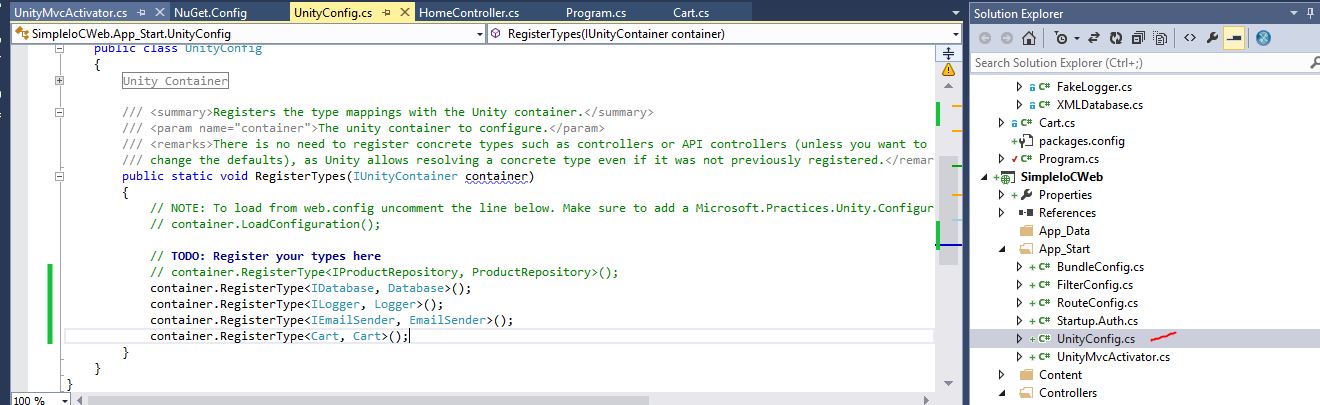1320x405 pixels.
Task: Click the Home icon in Solution Explorer
Action: (x=1028, y=39)
